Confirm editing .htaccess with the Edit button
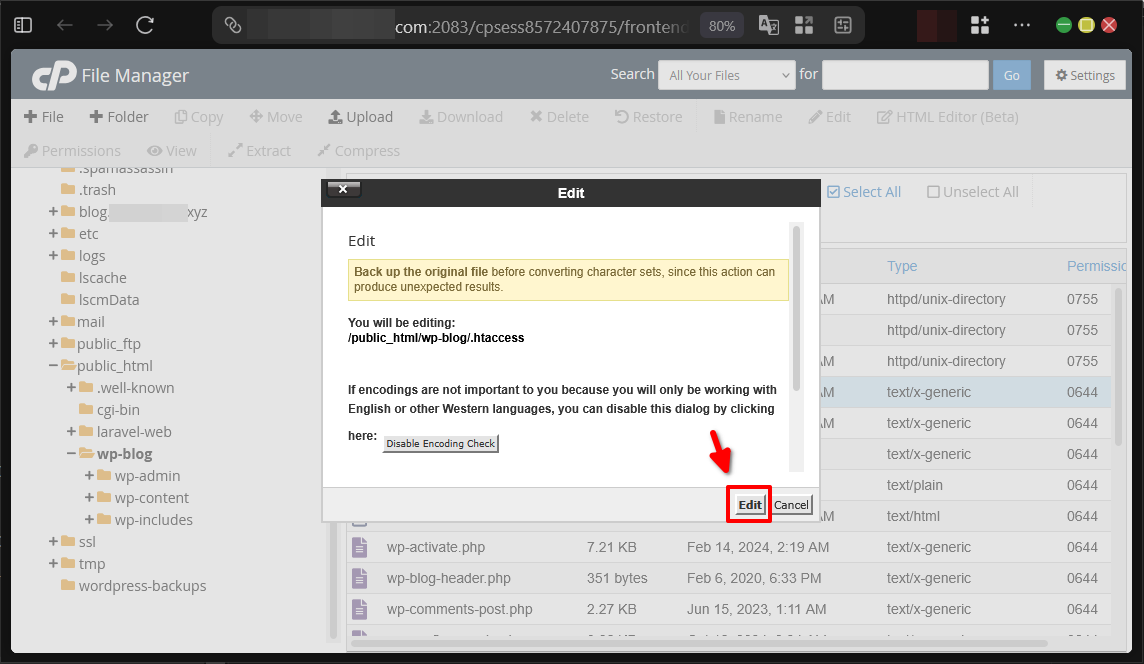The width and height of the screenshot is (1144, 664). pyautogui.click(x=748, y=504)
